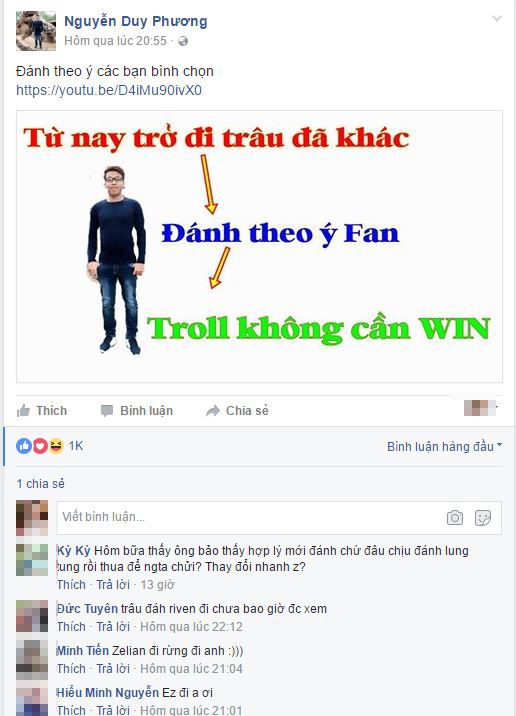Click the red heart reaction icon
The height and width of the screenshot is (716, 516).
[40, 446]
